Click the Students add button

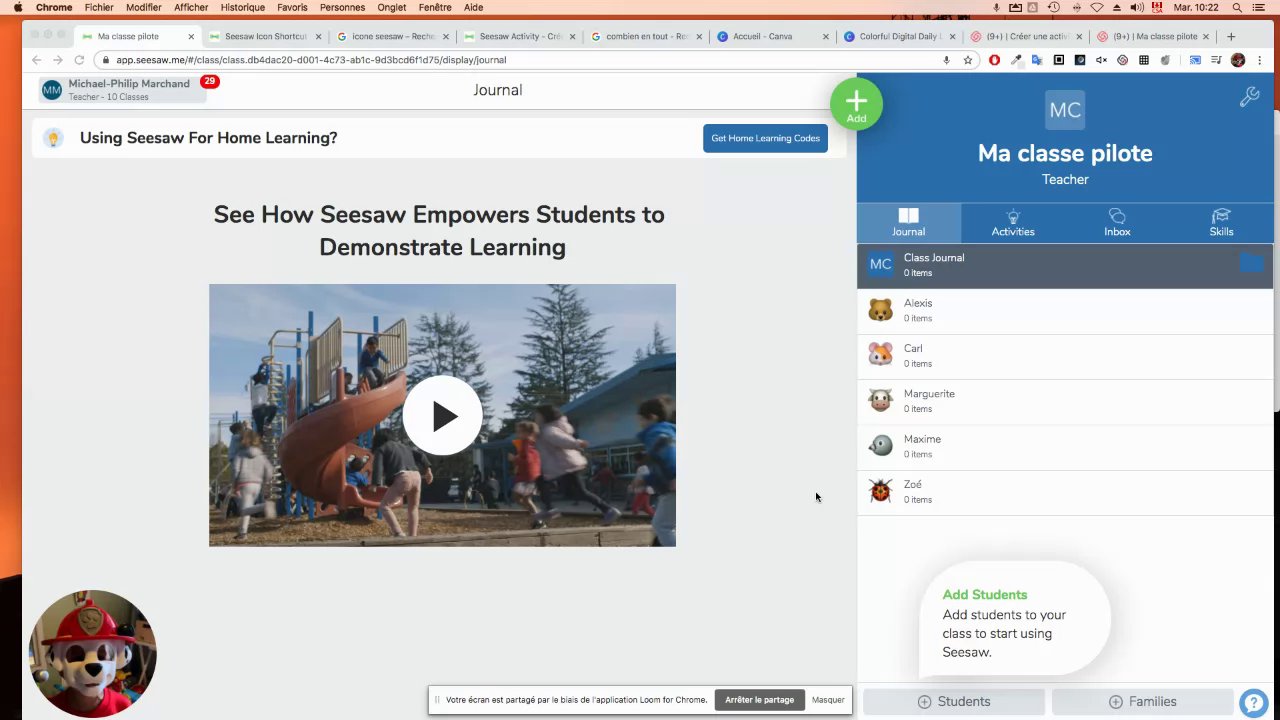click(x=954, y=702)
